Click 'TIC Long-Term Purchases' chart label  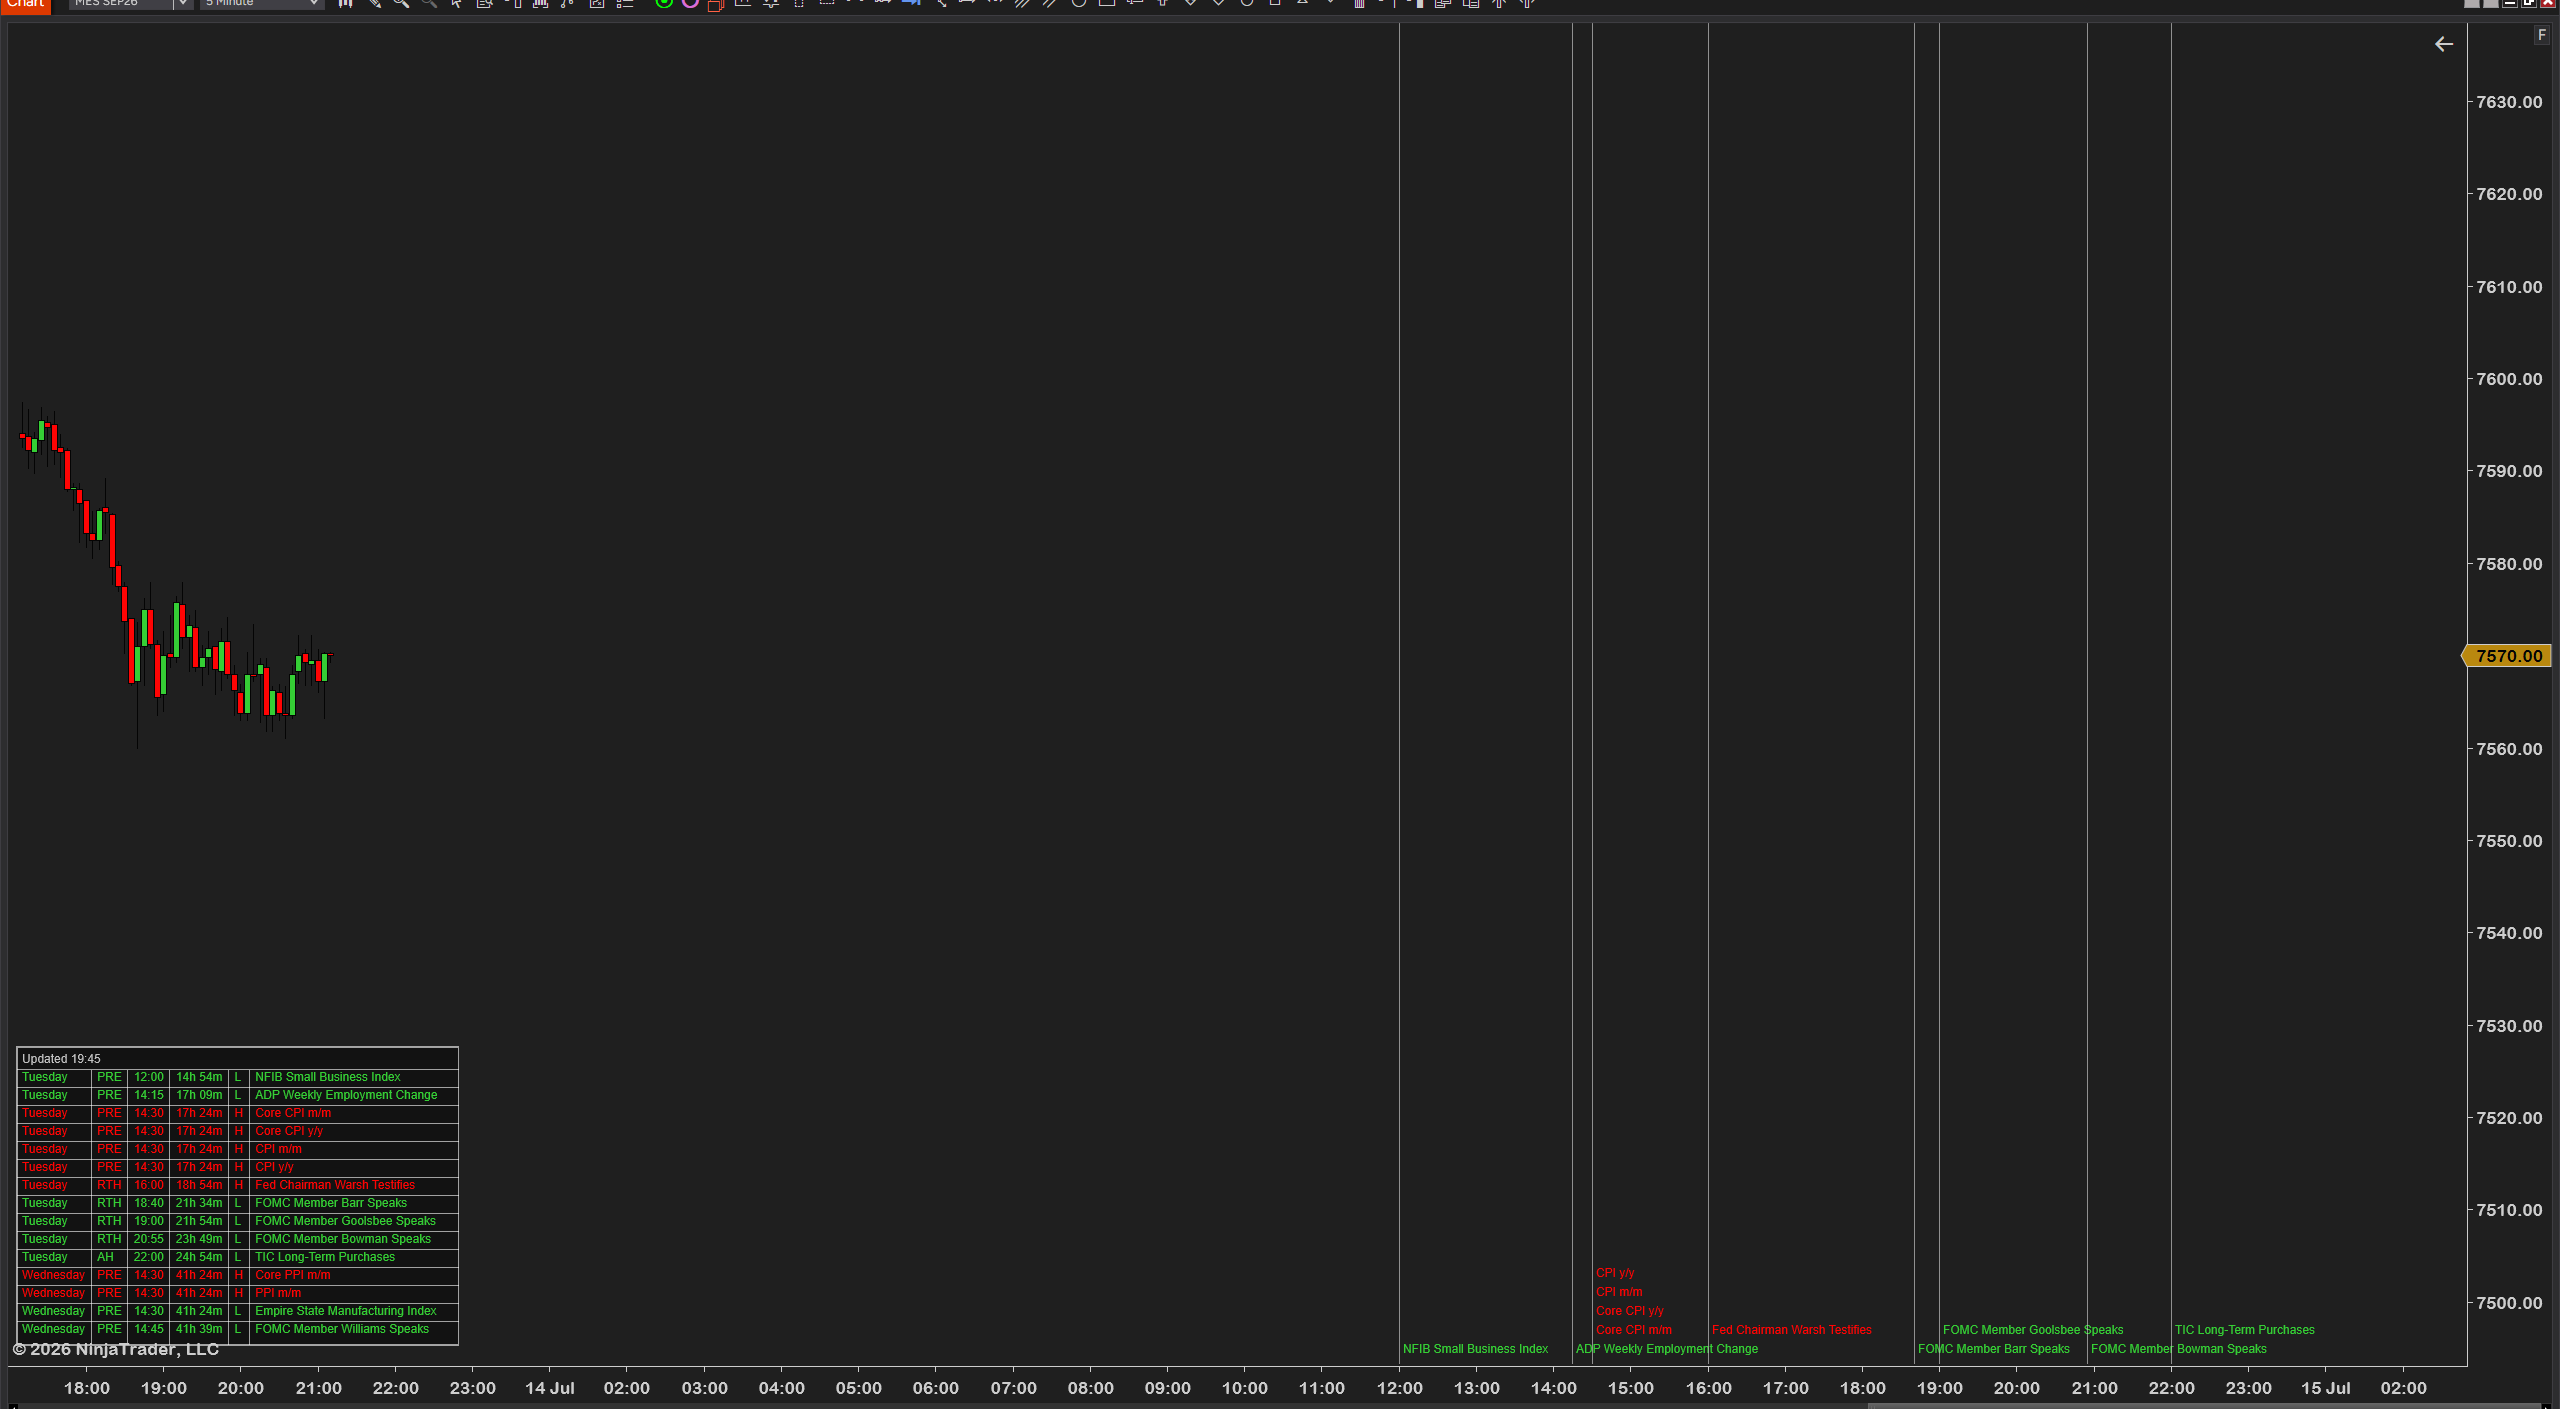click(x=2245, y=1330)
